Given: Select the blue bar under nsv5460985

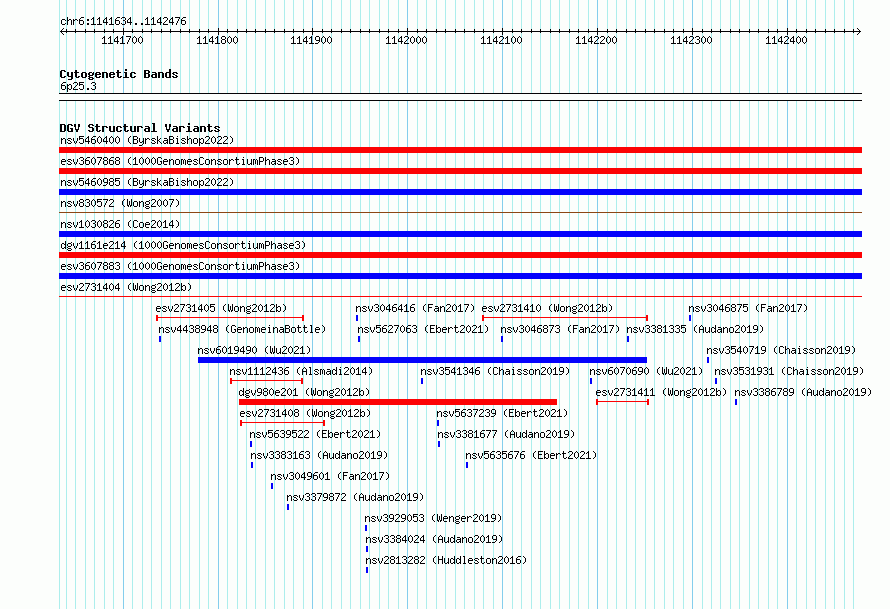Looking at the screenshot, I should (x=460, y=192).
